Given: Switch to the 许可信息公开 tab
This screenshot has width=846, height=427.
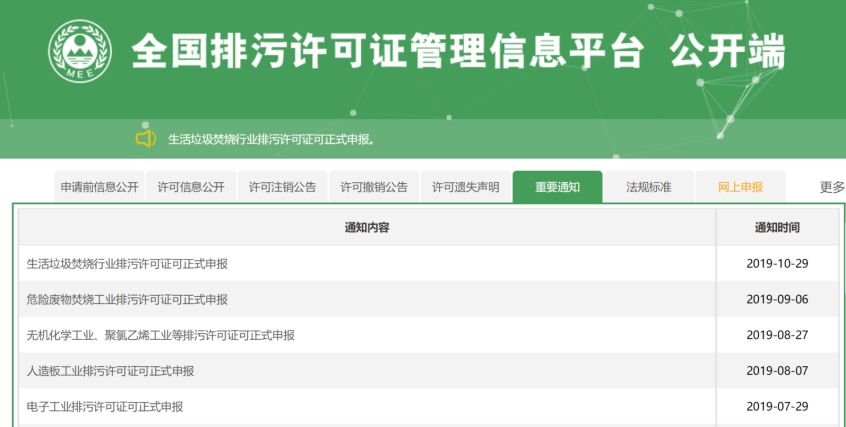Looking at the screenshot, I should [x=191, y=187].
